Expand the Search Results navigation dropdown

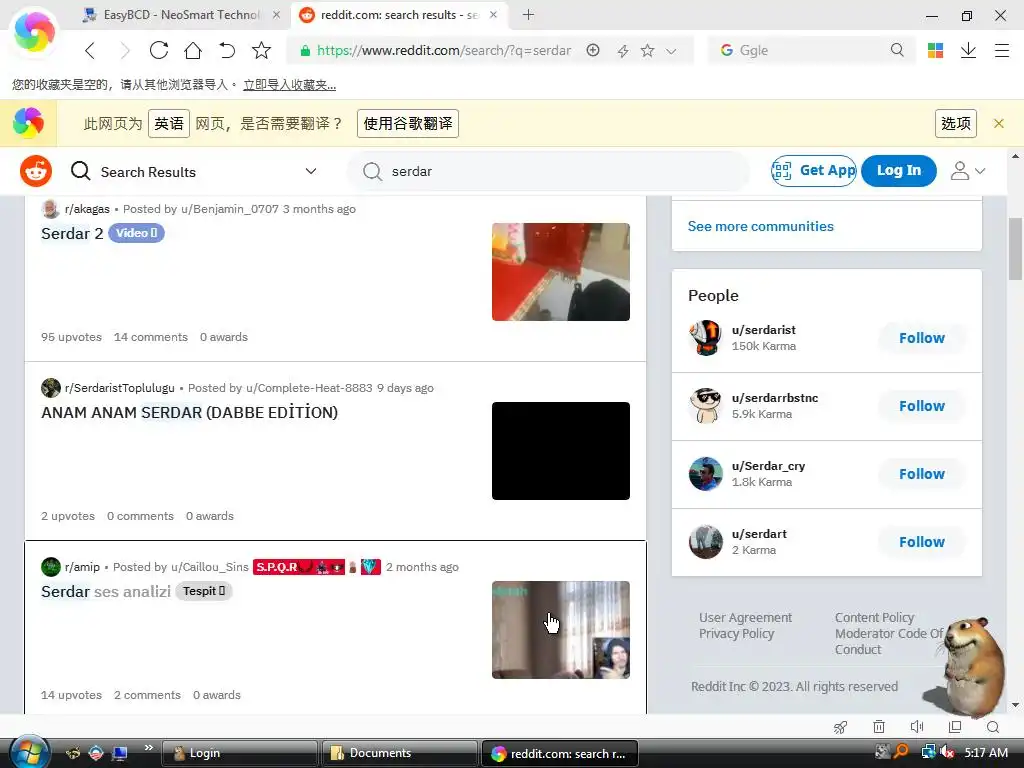pos(311,171)
